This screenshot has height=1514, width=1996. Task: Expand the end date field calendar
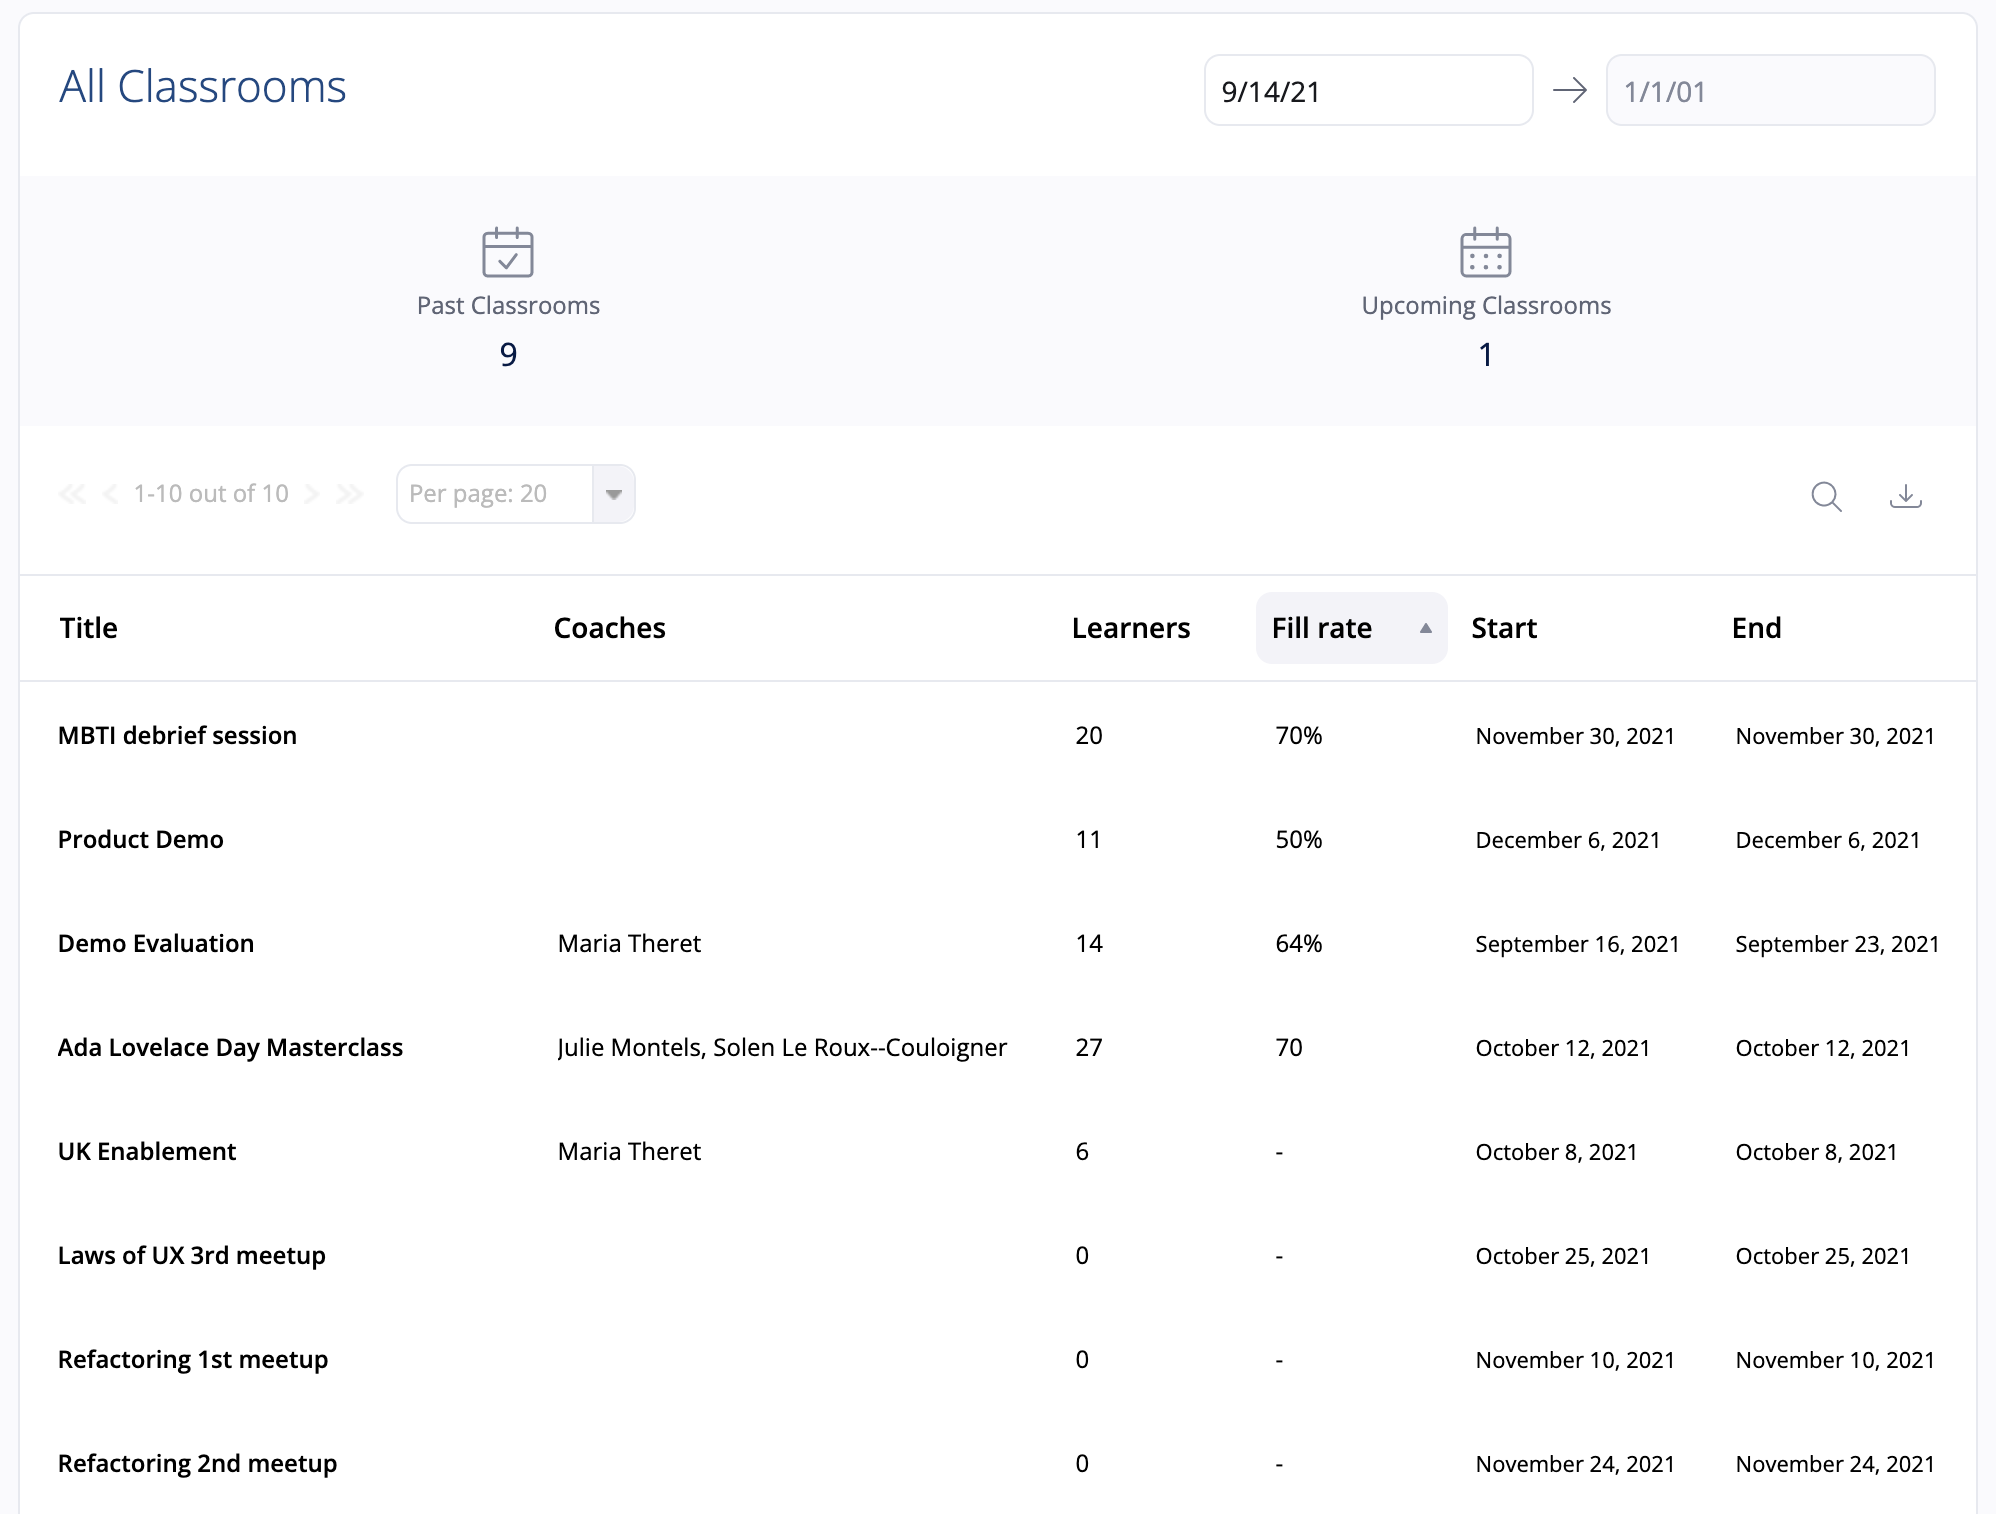(1770, 90)
